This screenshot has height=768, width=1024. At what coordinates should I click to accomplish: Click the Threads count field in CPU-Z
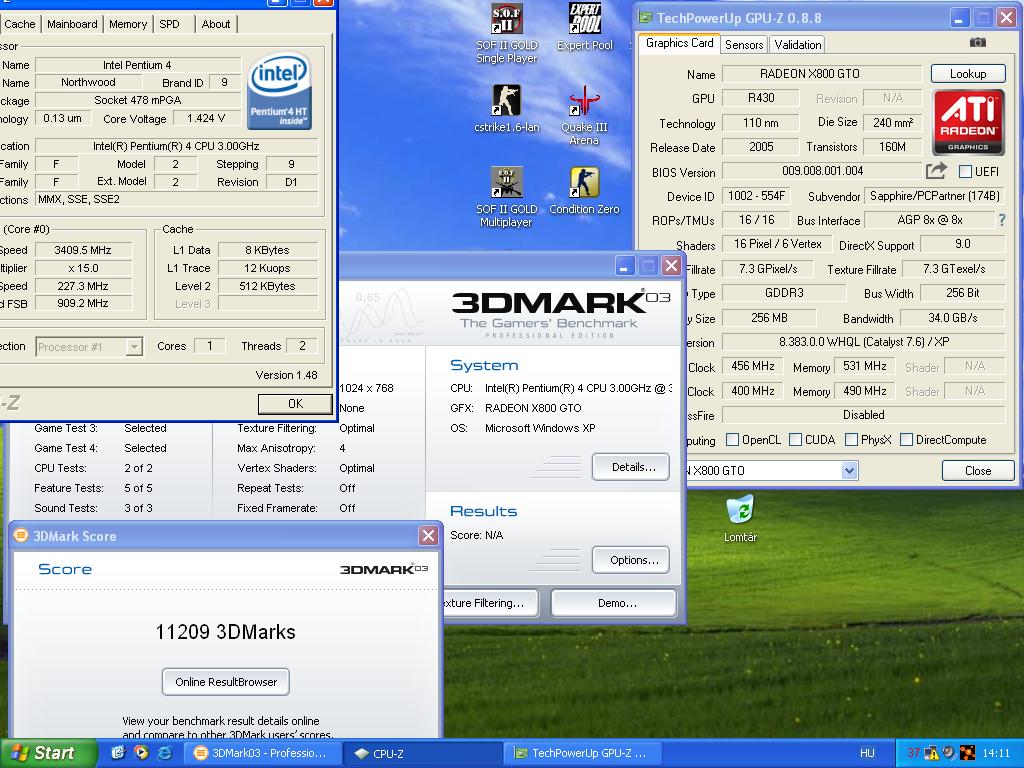(x=302, y=346)
